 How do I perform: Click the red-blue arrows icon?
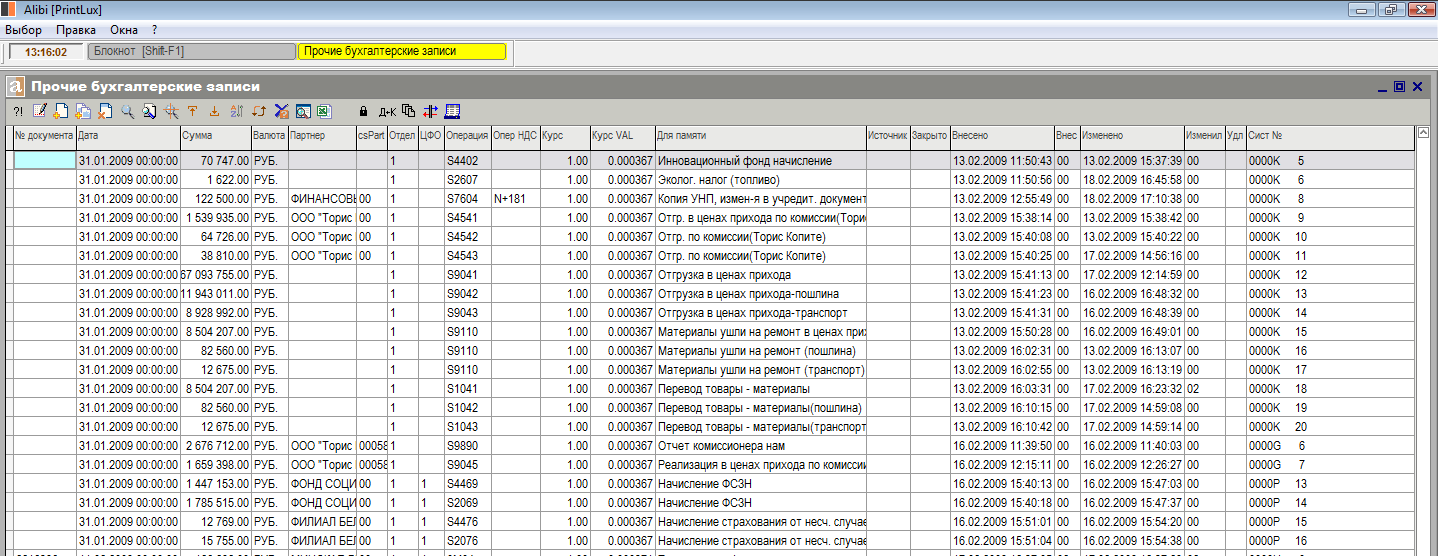430,111
